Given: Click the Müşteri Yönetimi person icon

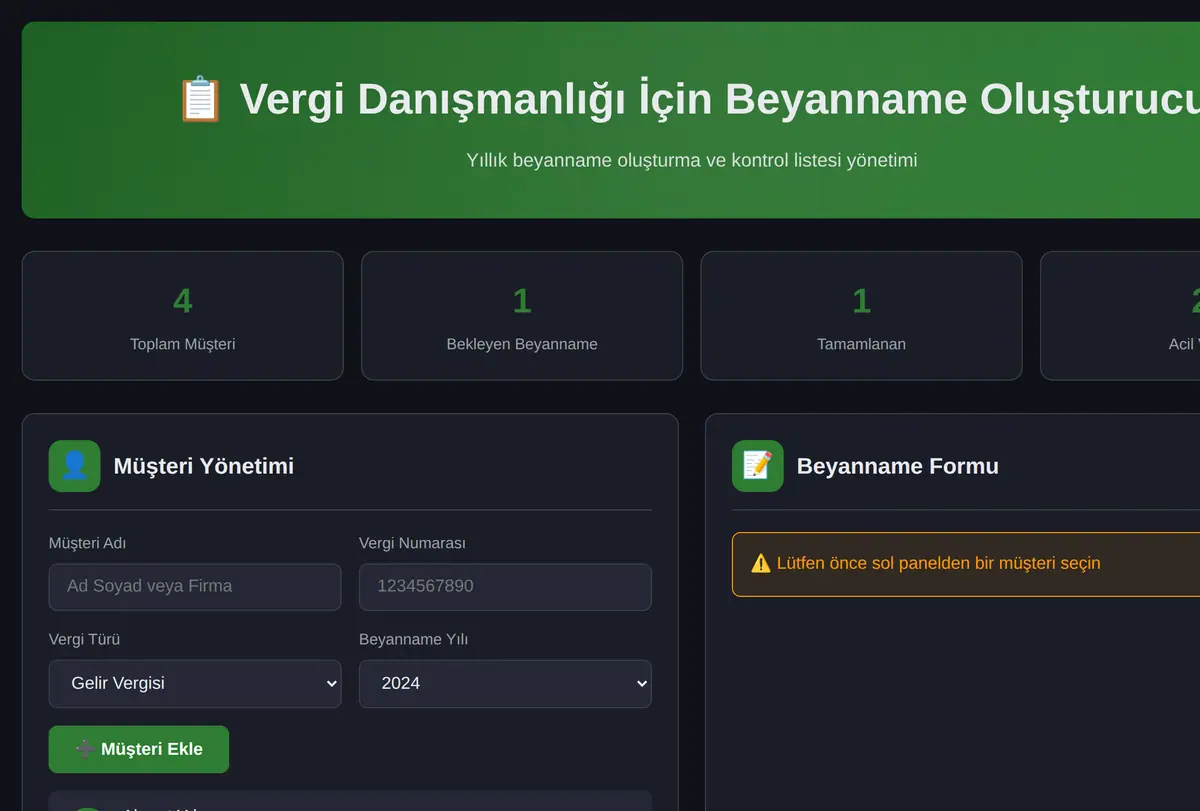Looking at the screenshot, I should click(x=75, y=466).
